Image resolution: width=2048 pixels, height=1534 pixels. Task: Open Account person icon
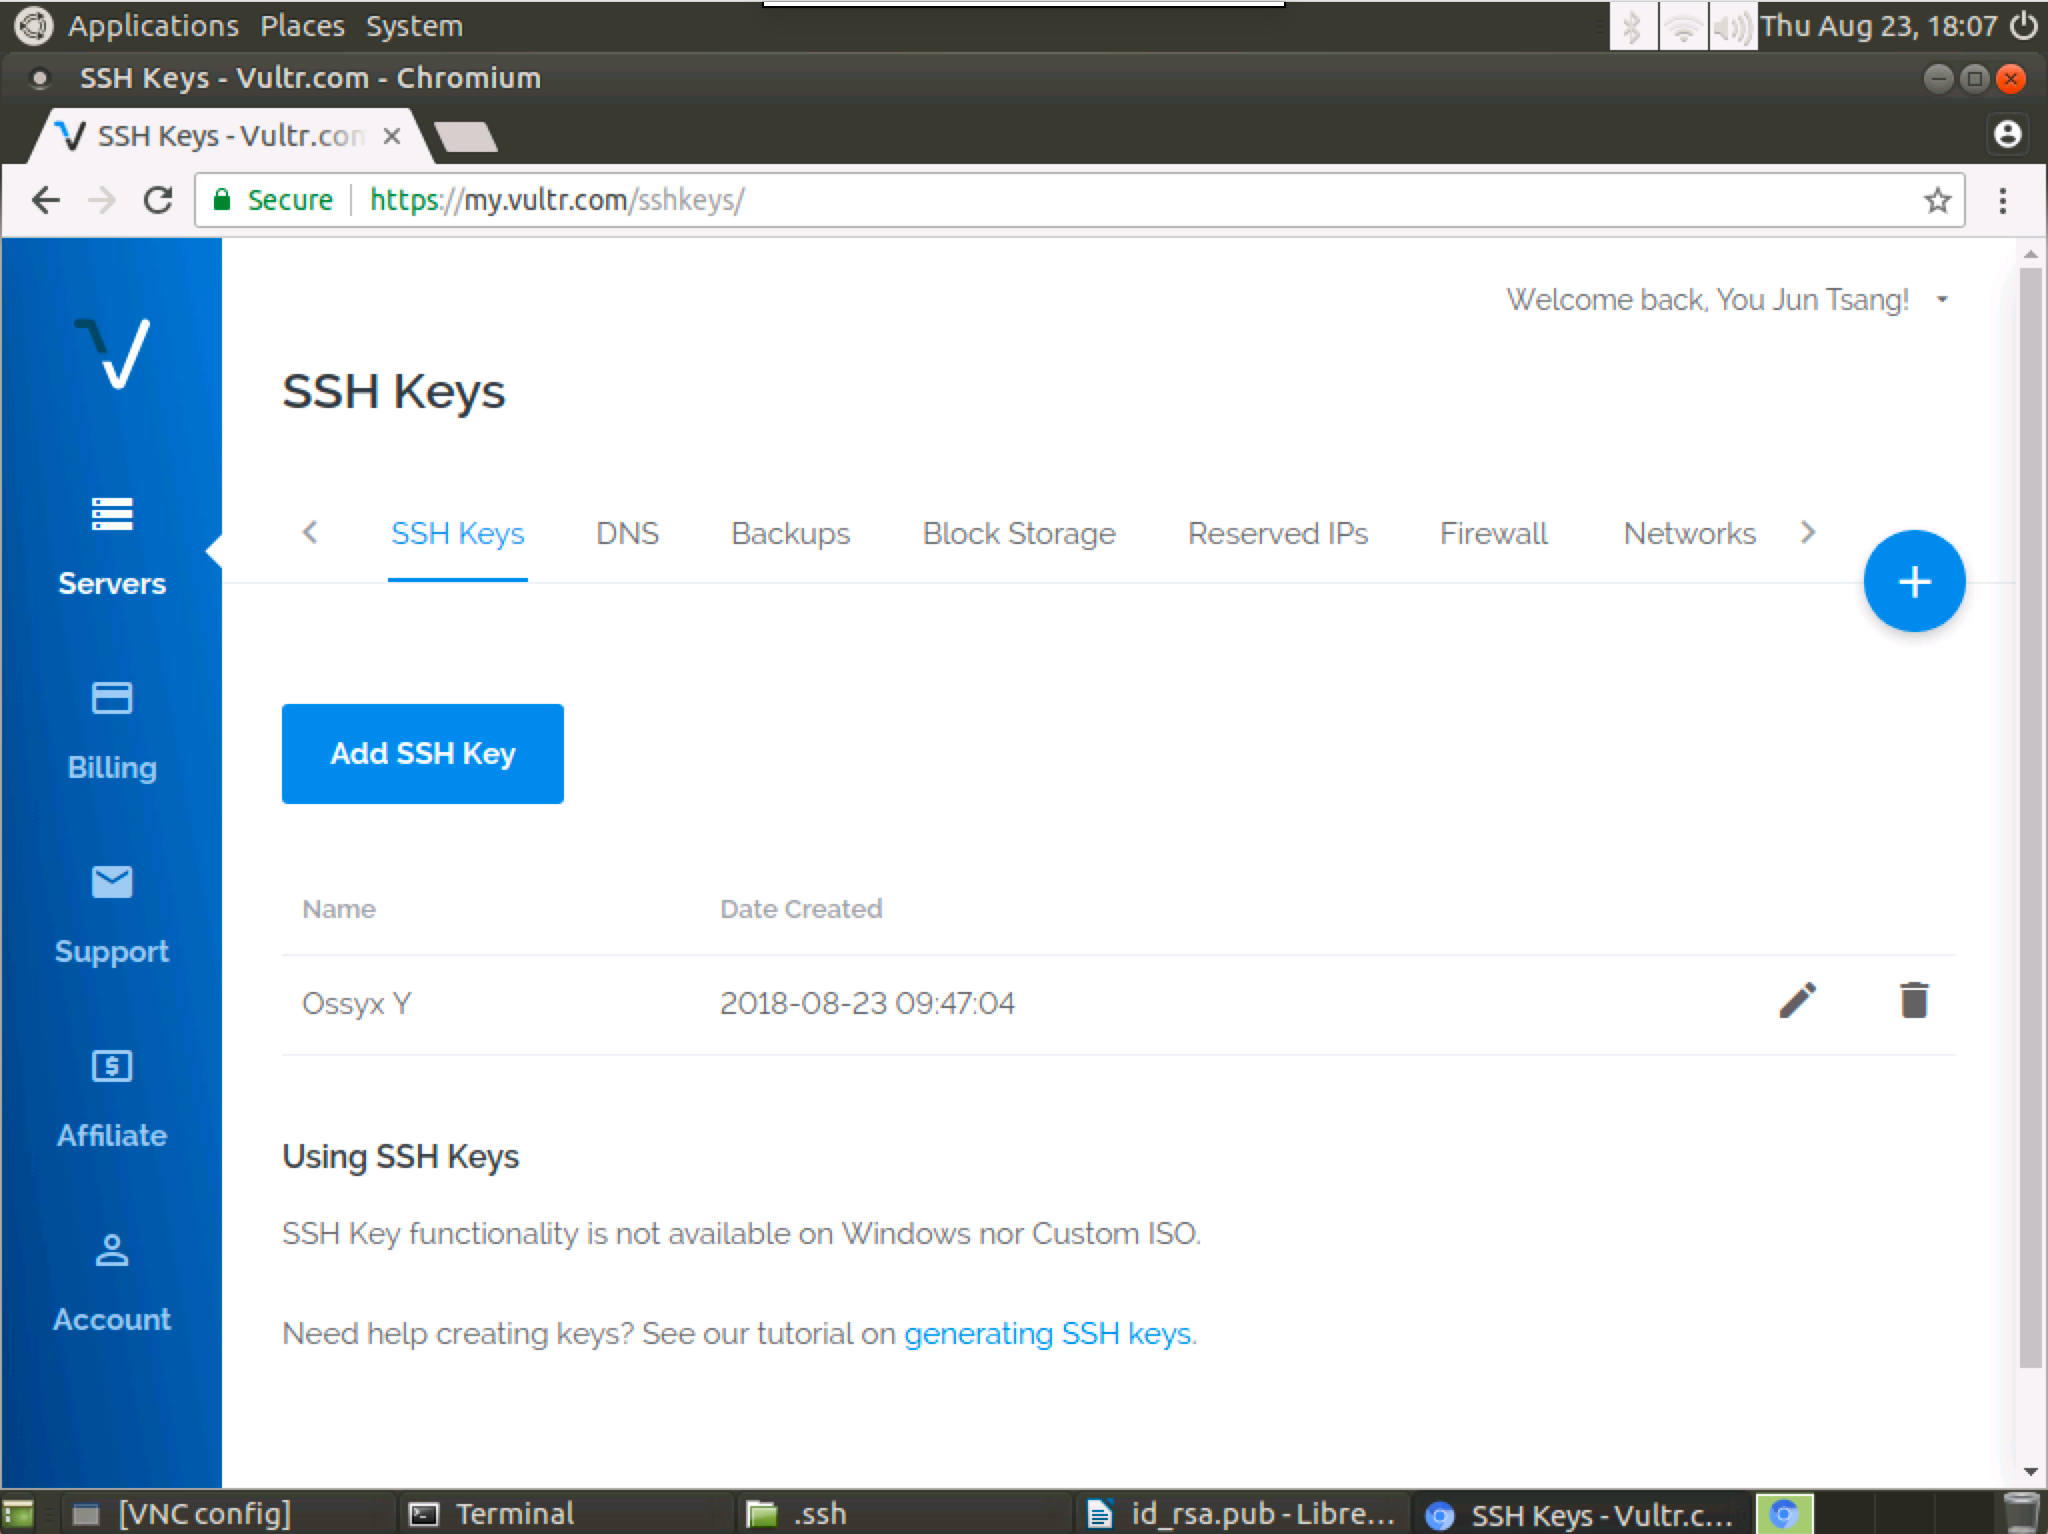pos(112,1250)
